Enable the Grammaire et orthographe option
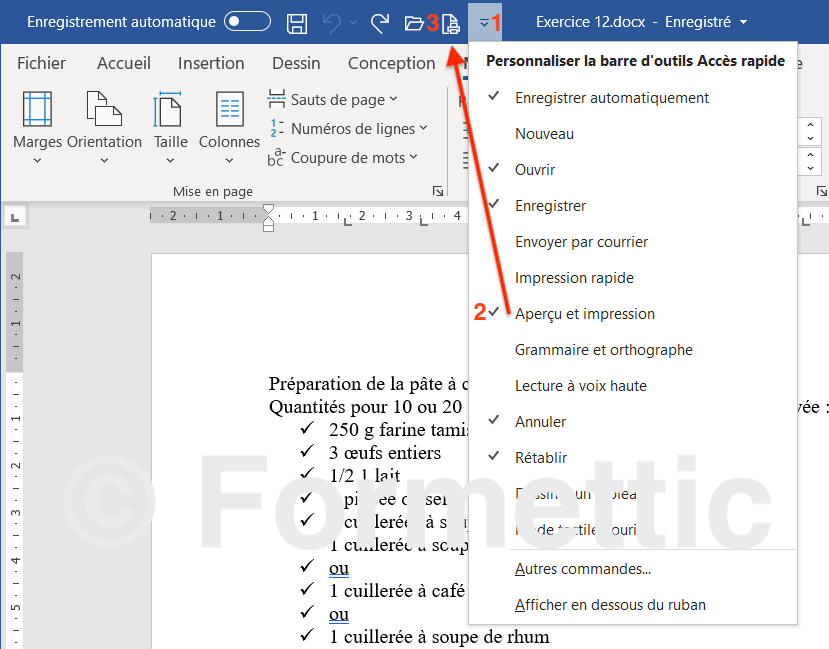This screenshot has height=649, width=829. pos(603,350)
